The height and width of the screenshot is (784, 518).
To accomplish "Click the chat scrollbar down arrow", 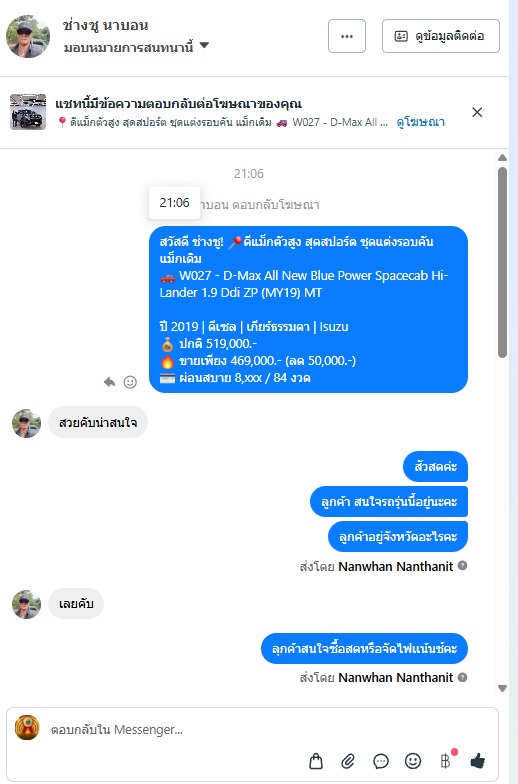I will [x=502, y=688].
